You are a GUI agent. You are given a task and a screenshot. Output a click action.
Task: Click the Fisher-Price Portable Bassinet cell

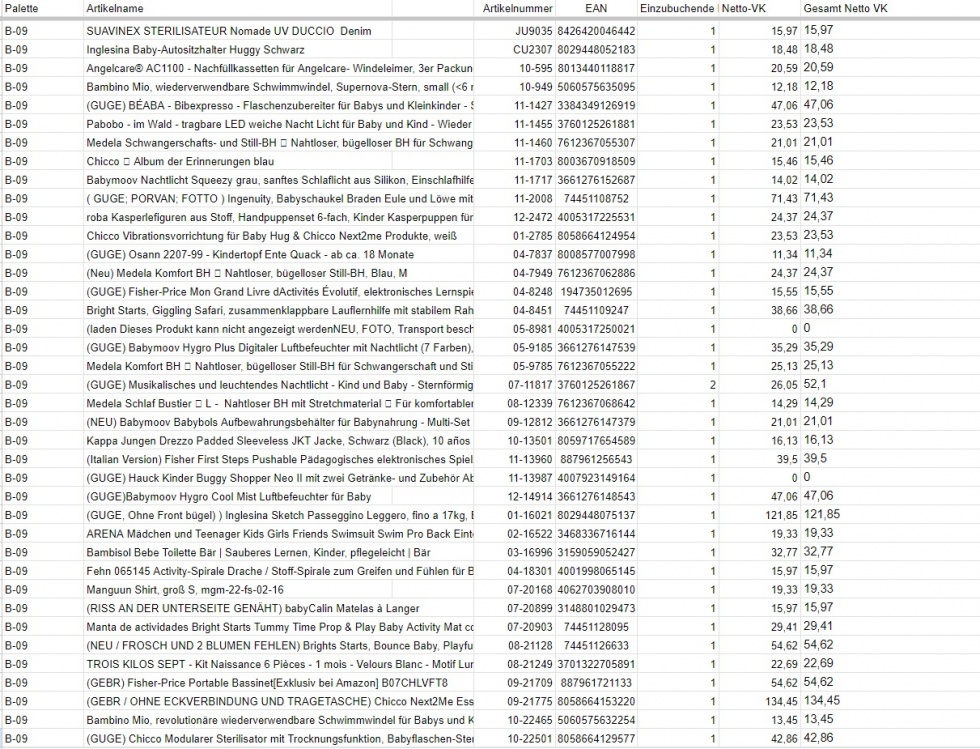pos(267,683)
